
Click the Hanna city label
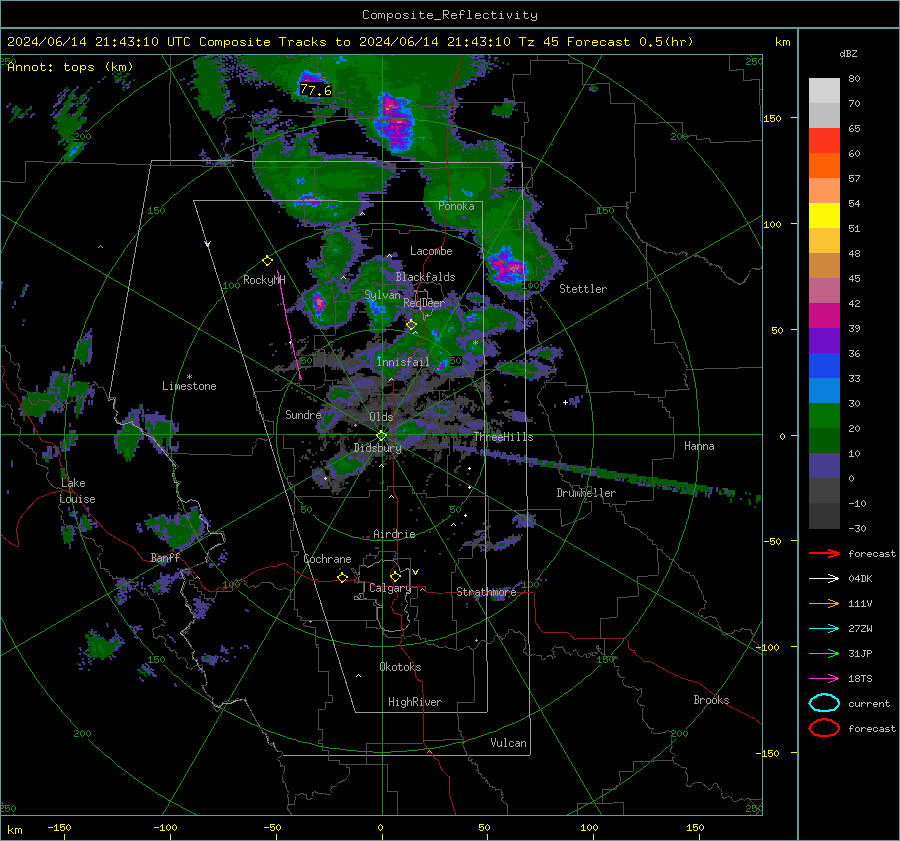click(699, 446)
